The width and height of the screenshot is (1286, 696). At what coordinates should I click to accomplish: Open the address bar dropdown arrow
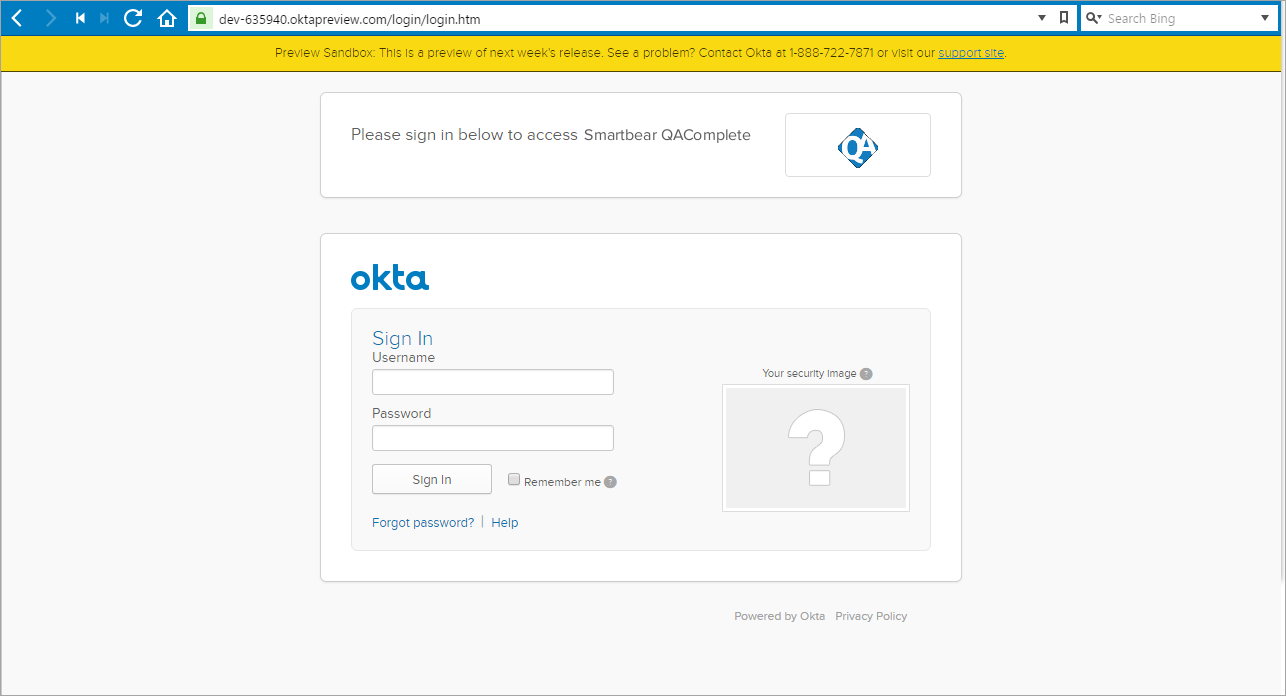[1040, 17]
